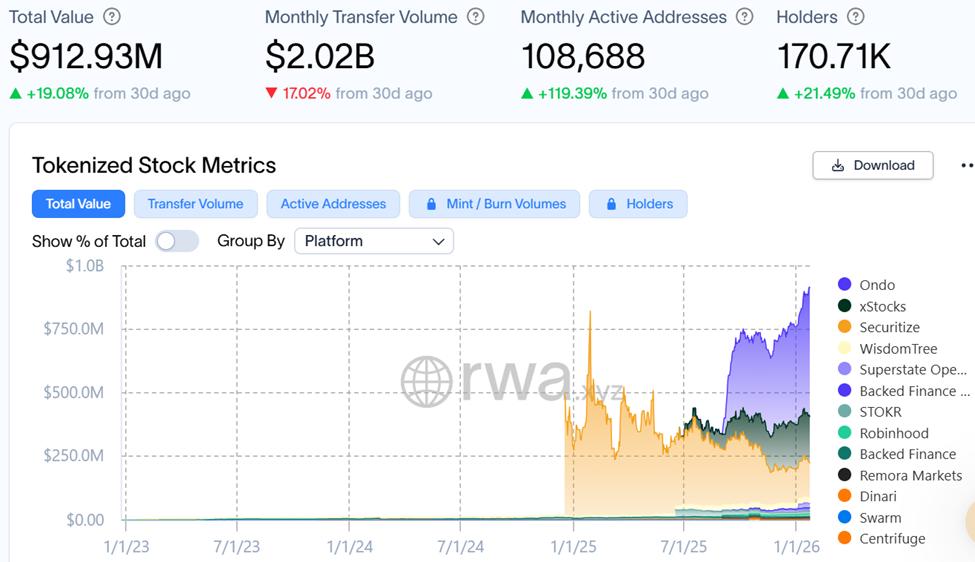Click the WisdomTree legend entry
Image resolution: width=975 pixels, height=562 pixels.
point(898,348)
